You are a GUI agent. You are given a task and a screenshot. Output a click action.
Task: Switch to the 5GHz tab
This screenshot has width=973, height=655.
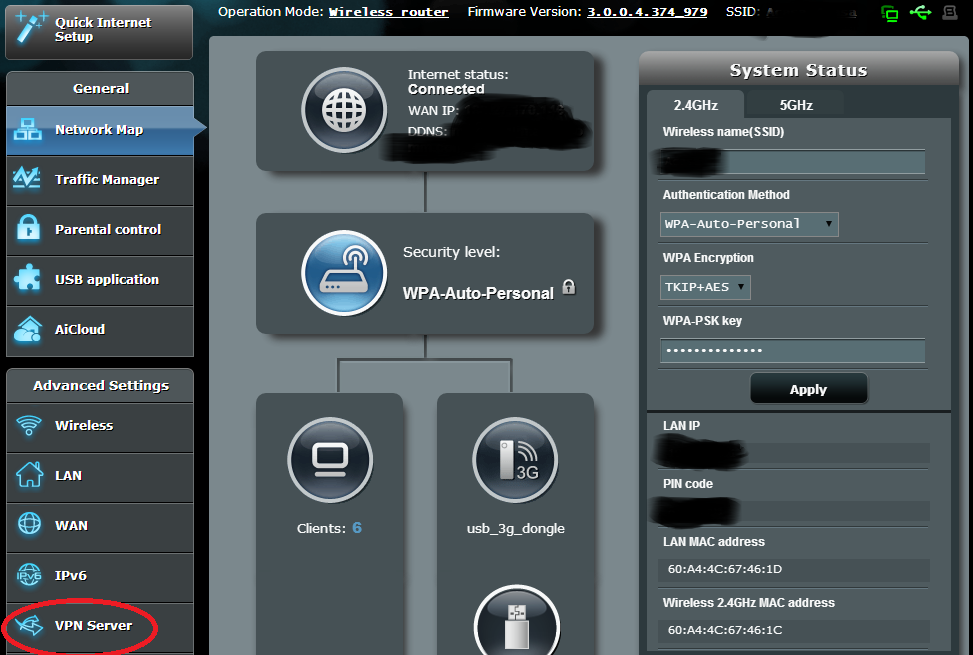point(796,105)
